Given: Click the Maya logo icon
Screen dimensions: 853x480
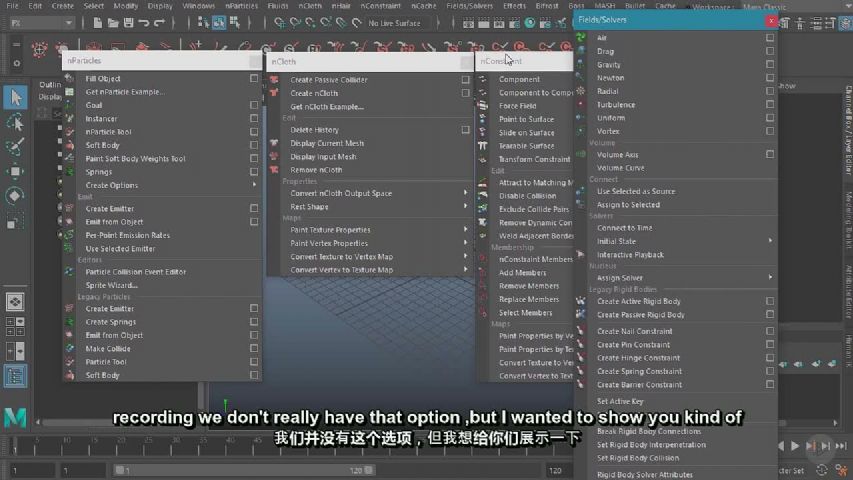Looking at the screenshot, I should point(15,417).
